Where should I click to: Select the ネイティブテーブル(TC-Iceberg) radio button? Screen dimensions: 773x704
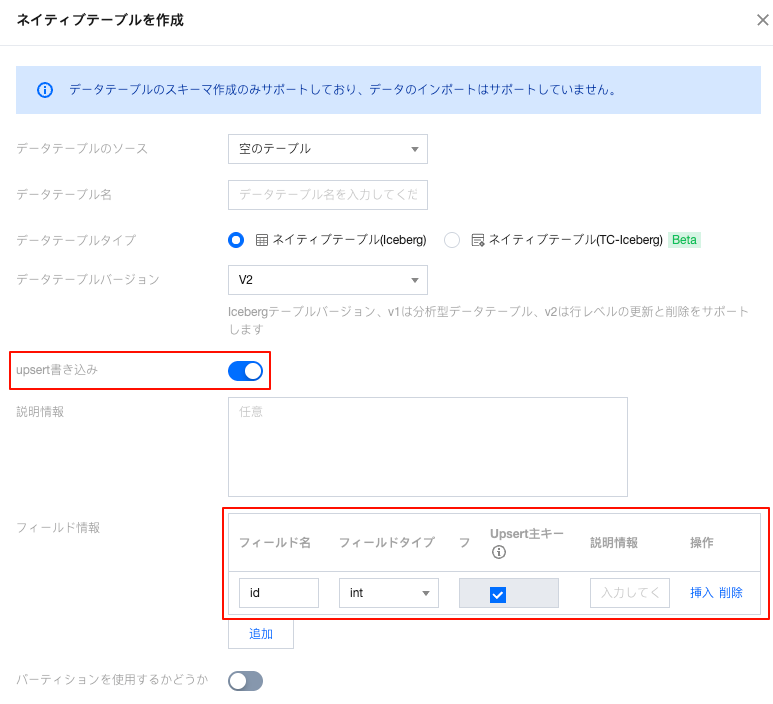(452, 240)
